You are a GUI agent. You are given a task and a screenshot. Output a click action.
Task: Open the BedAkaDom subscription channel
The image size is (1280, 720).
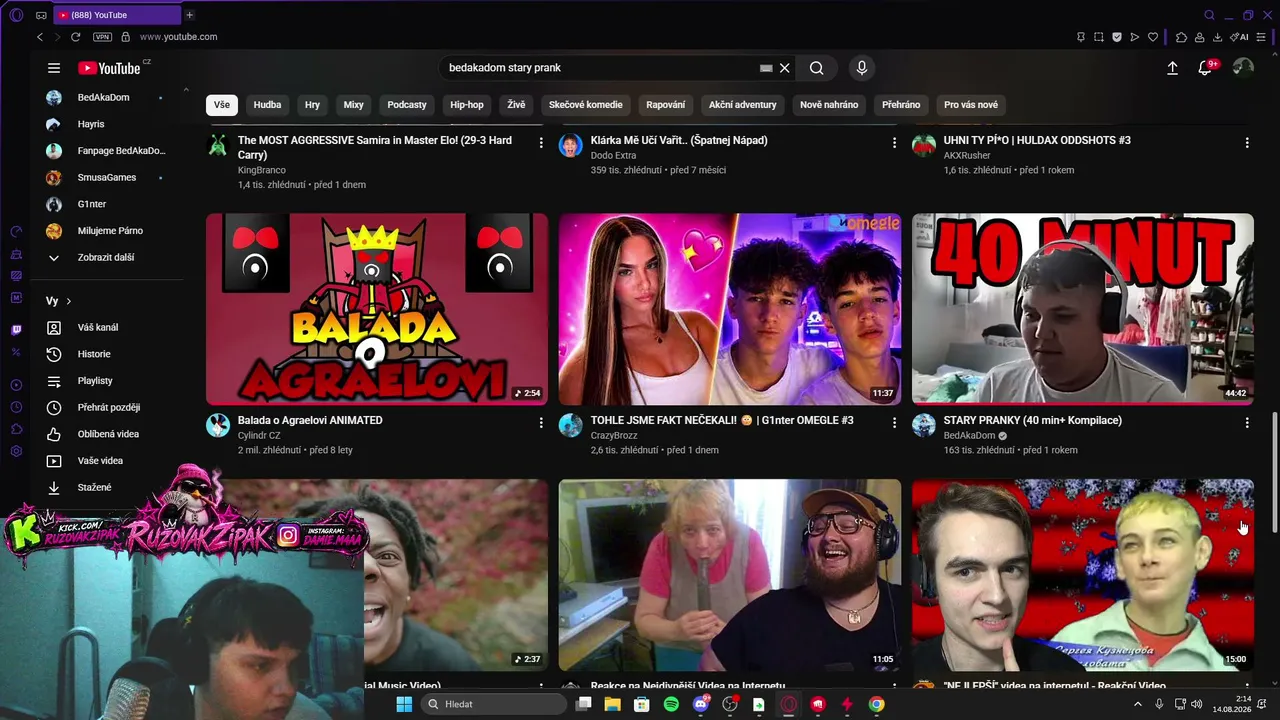[106, 97]
